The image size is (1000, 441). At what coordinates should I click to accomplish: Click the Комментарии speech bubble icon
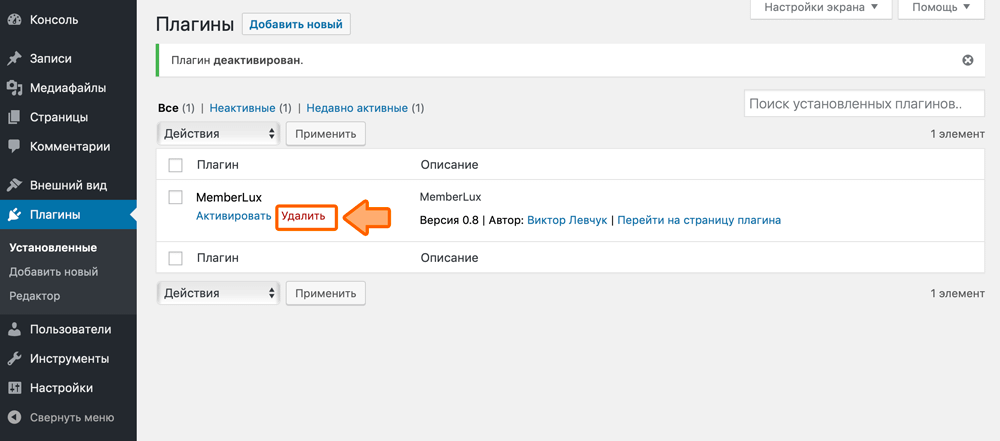tap(15, 146)
